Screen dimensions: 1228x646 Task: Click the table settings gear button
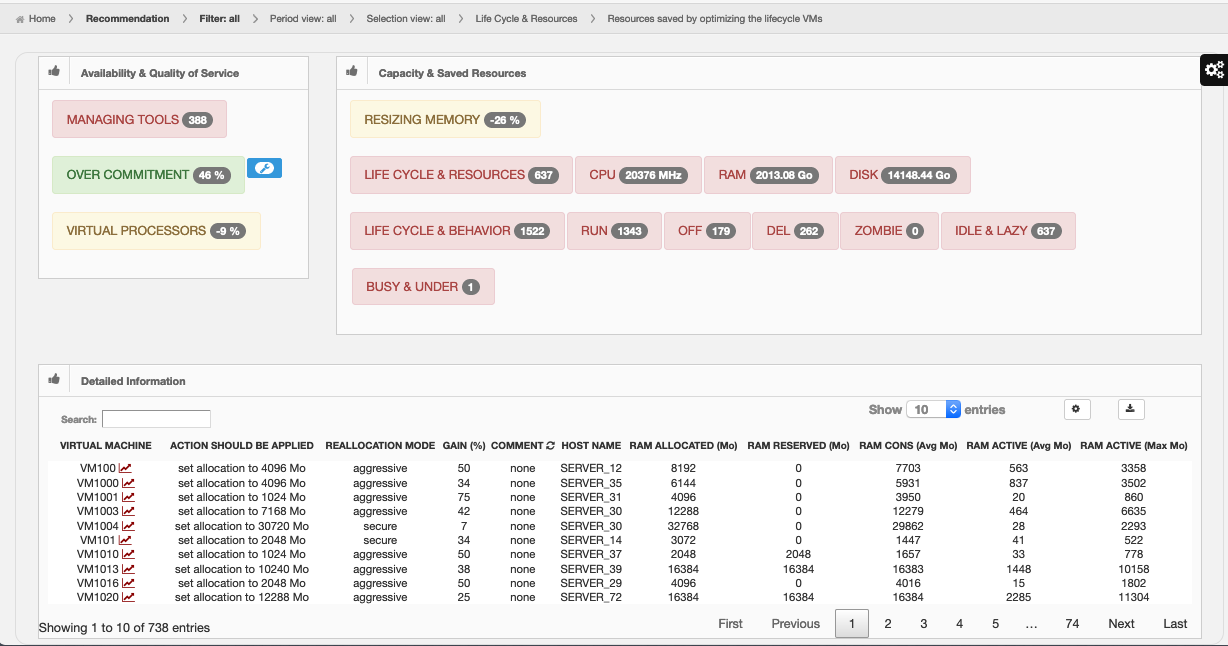[x=1077, y=409]
